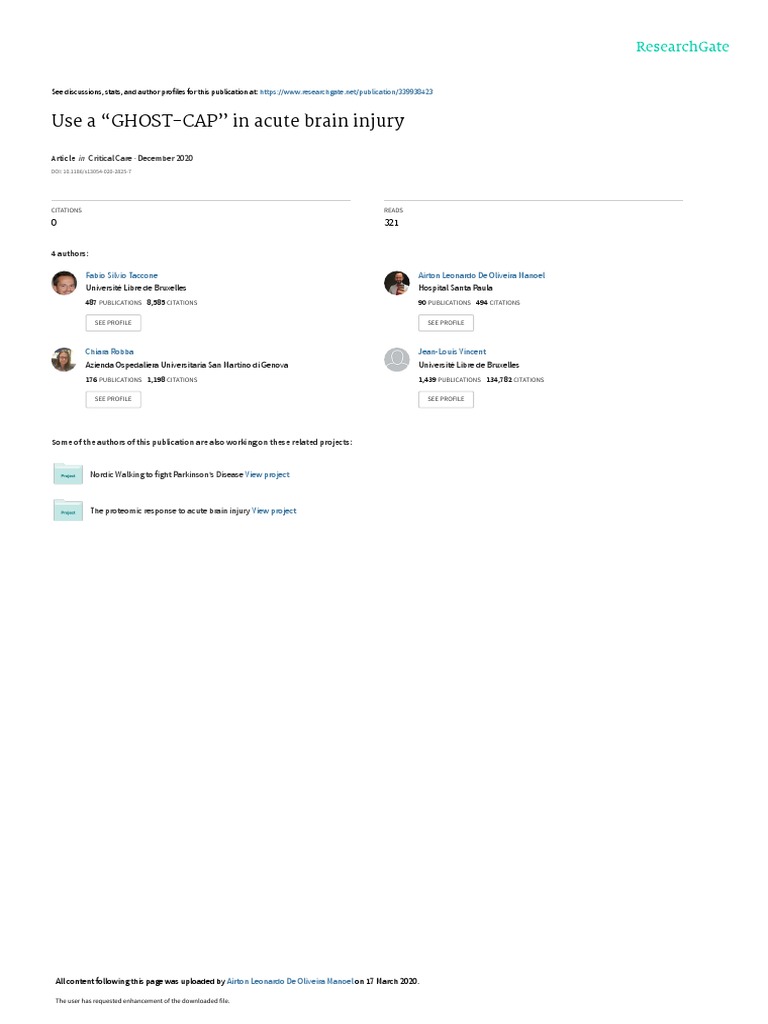Open Airton Leonardo De Oliveira Manoel name link
The image size is (768, 1024).
point(481,276)
